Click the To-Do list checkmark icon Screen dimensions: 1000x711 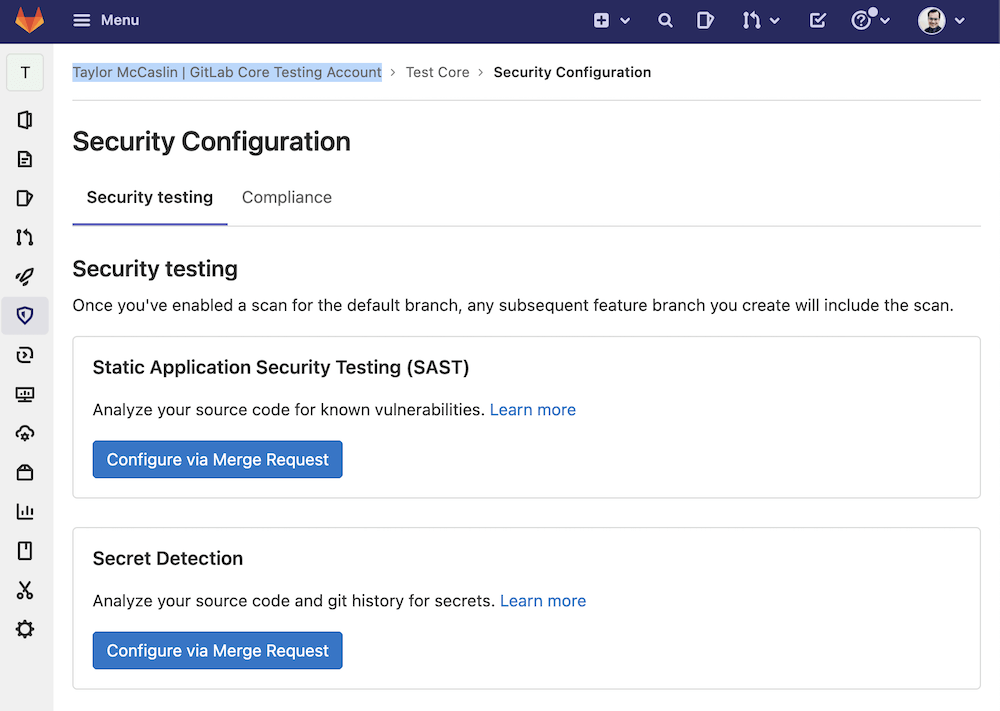pyautogui.click(x=818, y=20)
